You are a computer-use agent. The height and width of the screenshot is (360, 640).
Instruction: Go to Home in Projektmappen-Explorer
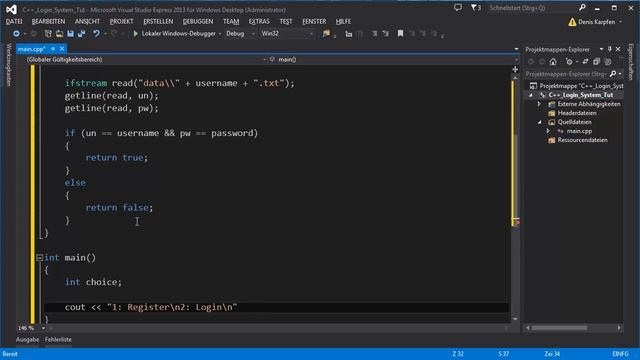coord(553,62)
